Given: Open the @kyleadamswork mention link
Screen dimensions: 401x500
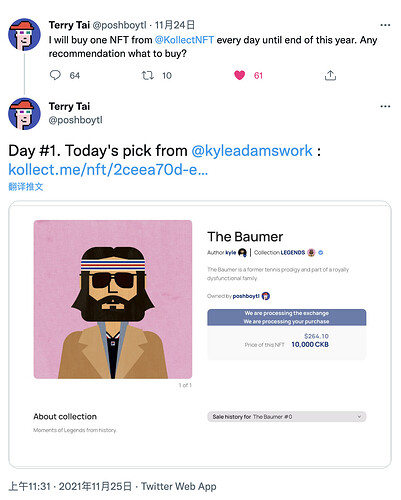Looking at the screenshot, I should (x=252, y=151).
